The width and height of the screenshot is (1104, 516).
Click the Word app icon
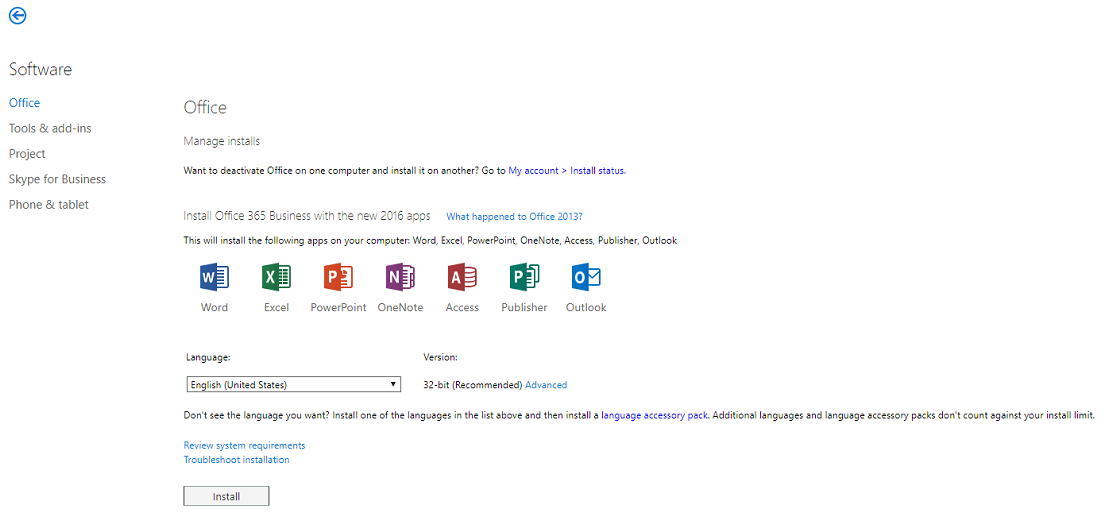pos(214,278)
